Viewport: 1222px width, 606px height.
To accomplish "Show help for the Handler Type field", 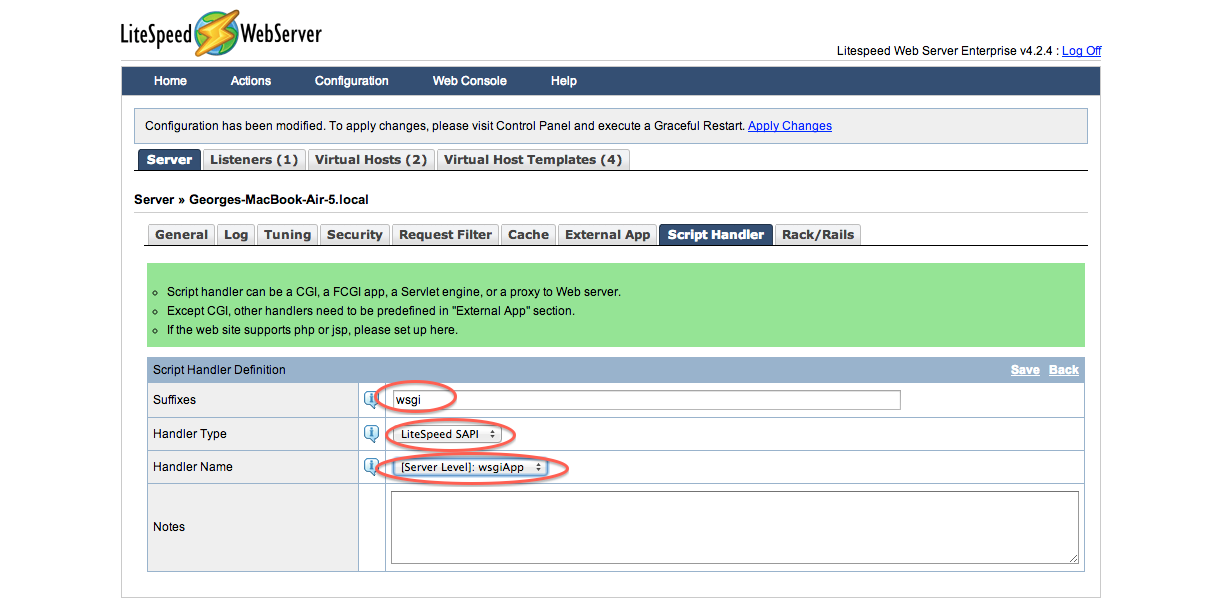I will [372, 434].
